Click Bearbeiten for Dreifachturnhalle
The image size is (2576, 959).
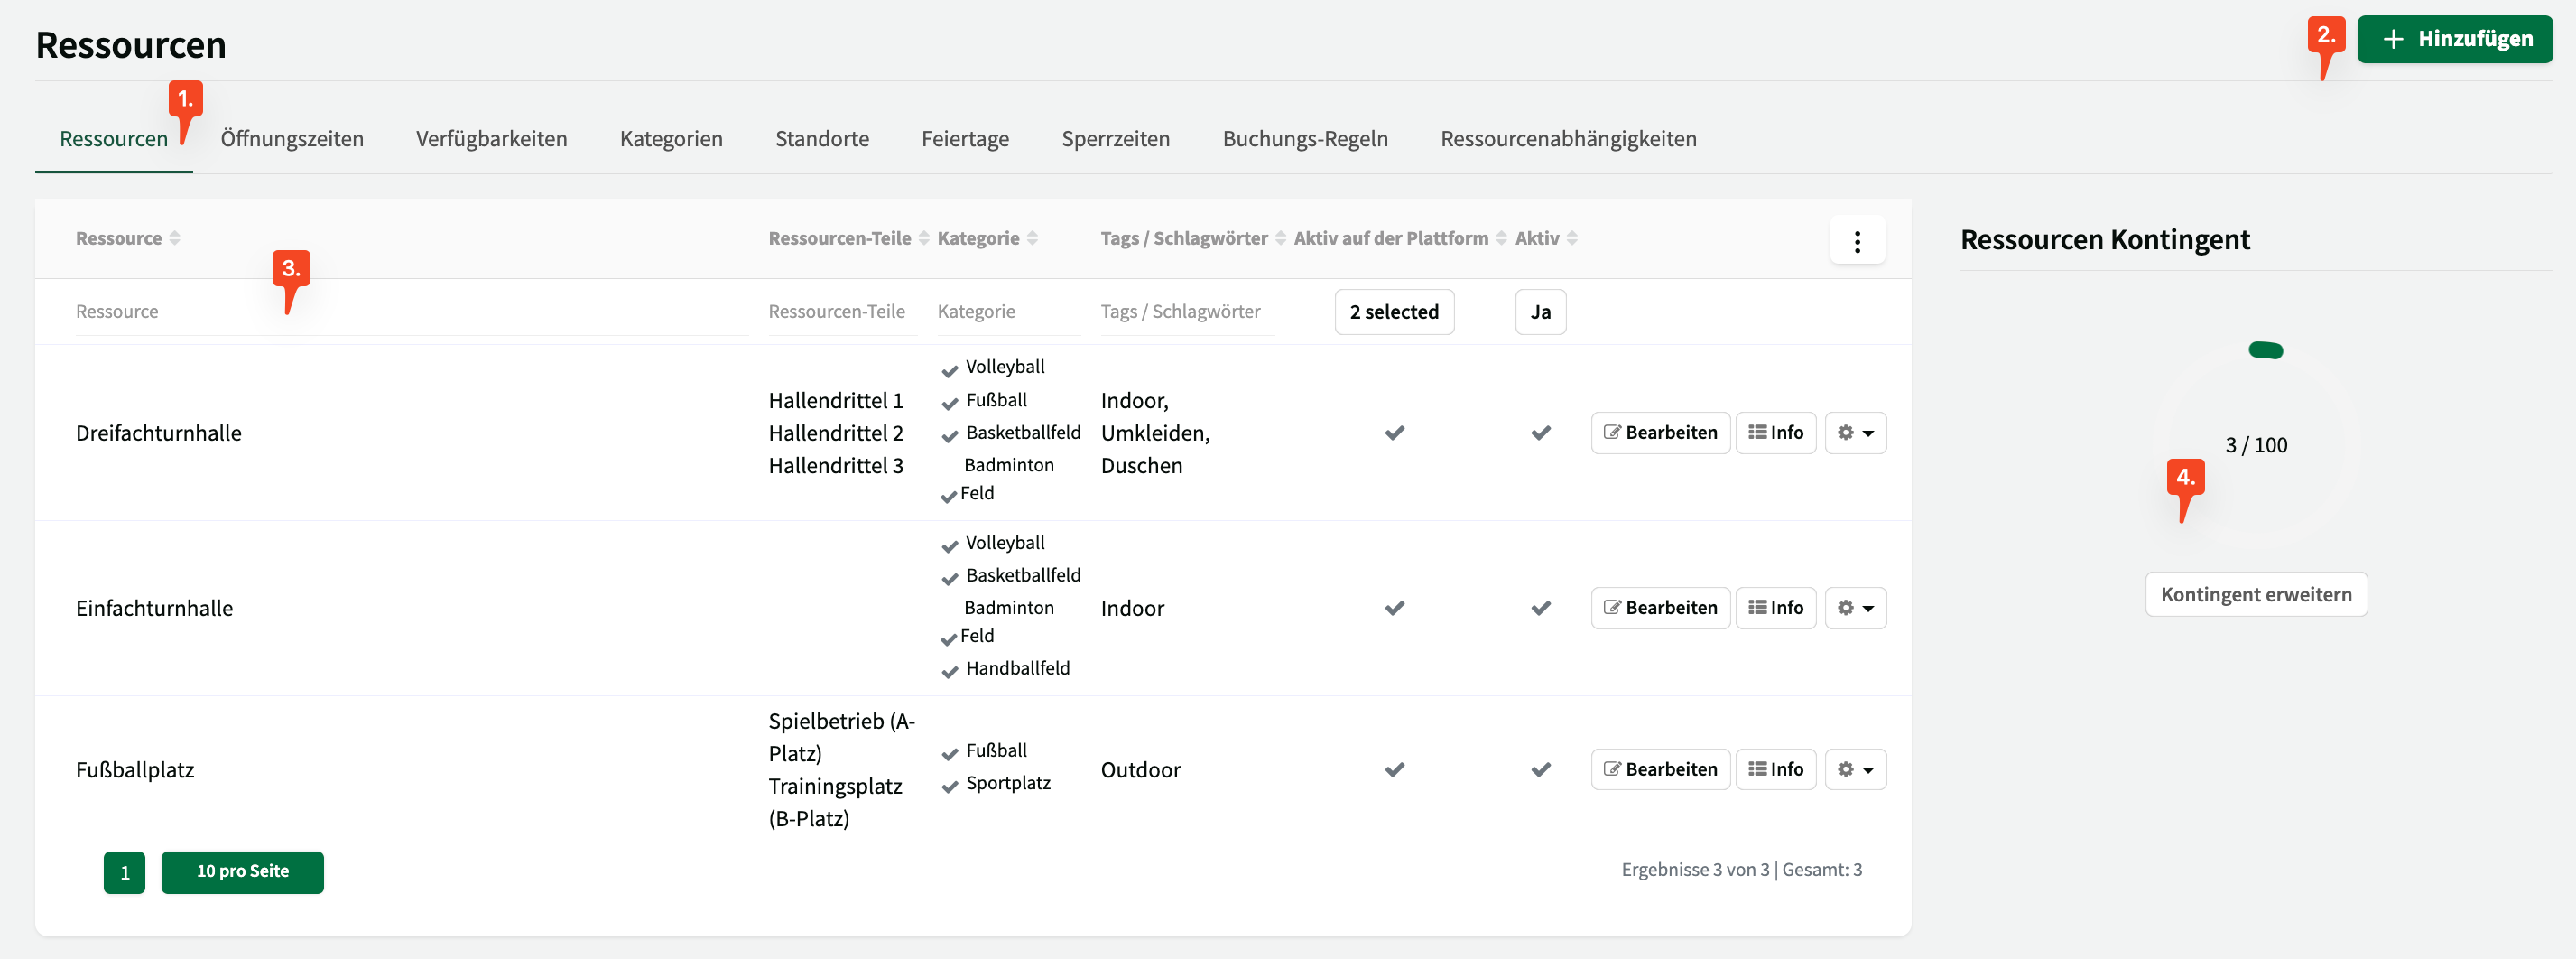[x=1659, y=433]
